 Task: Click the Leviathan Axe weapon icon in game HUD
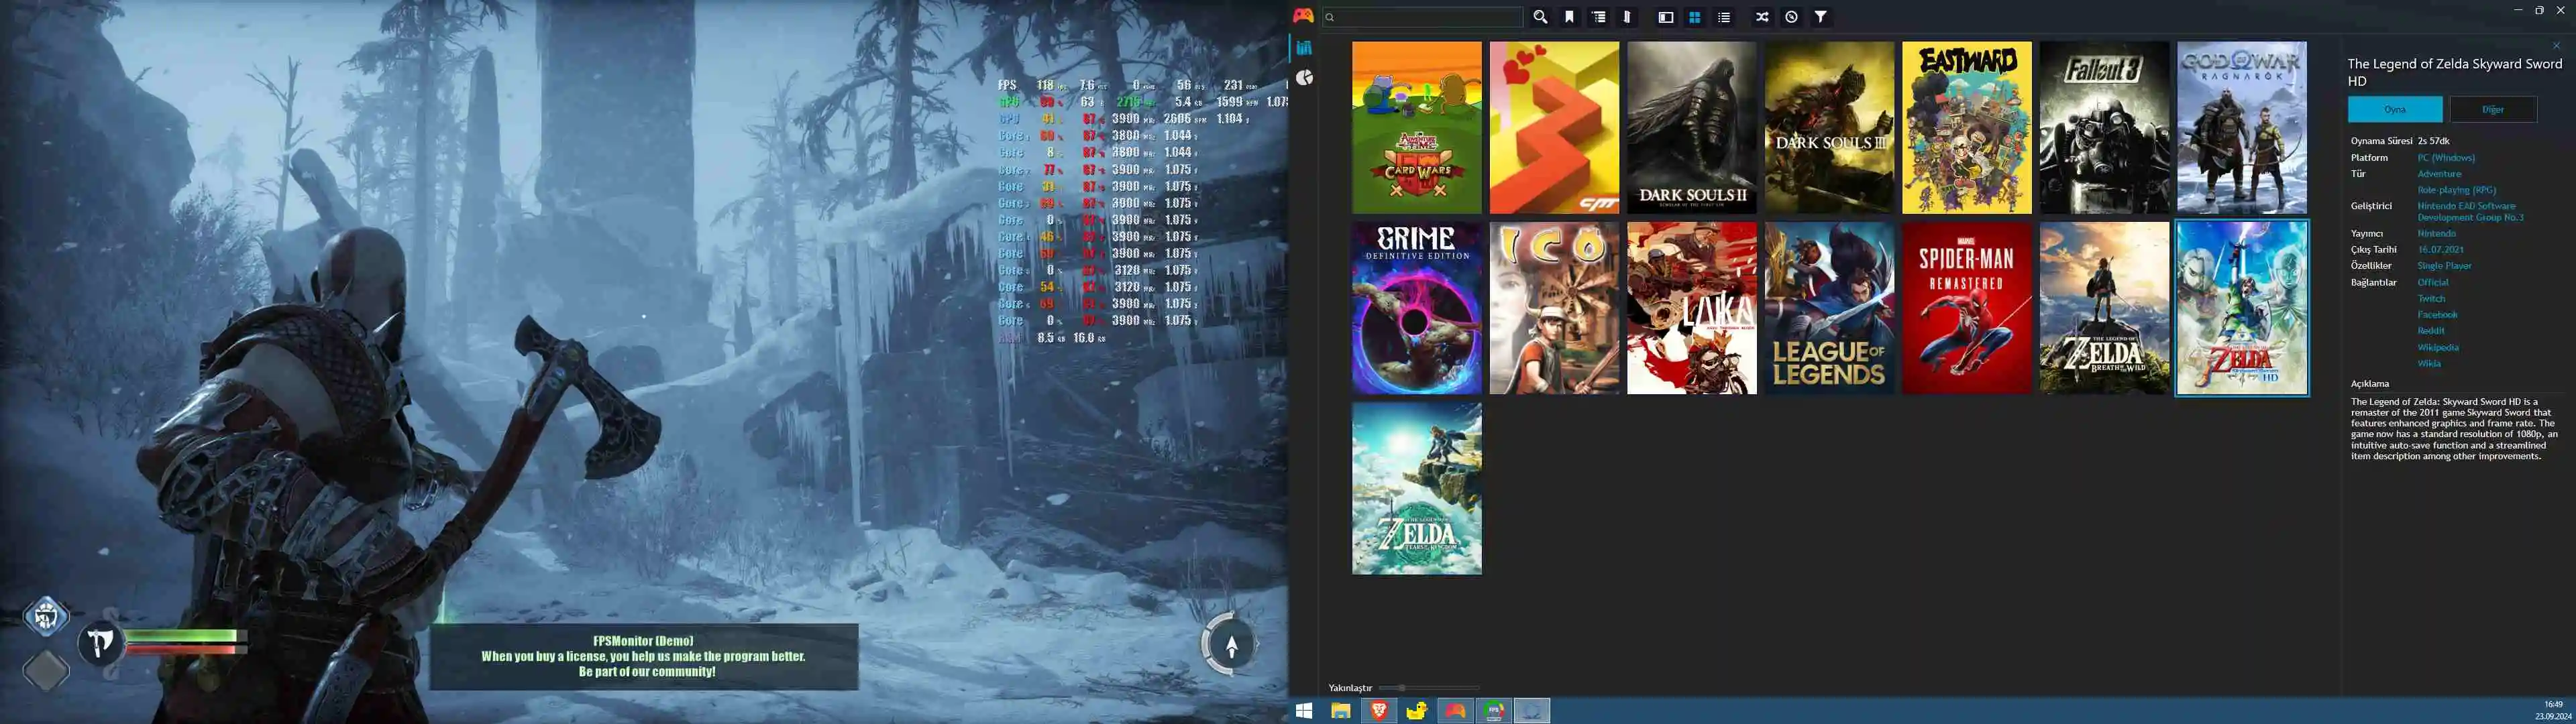100,643
